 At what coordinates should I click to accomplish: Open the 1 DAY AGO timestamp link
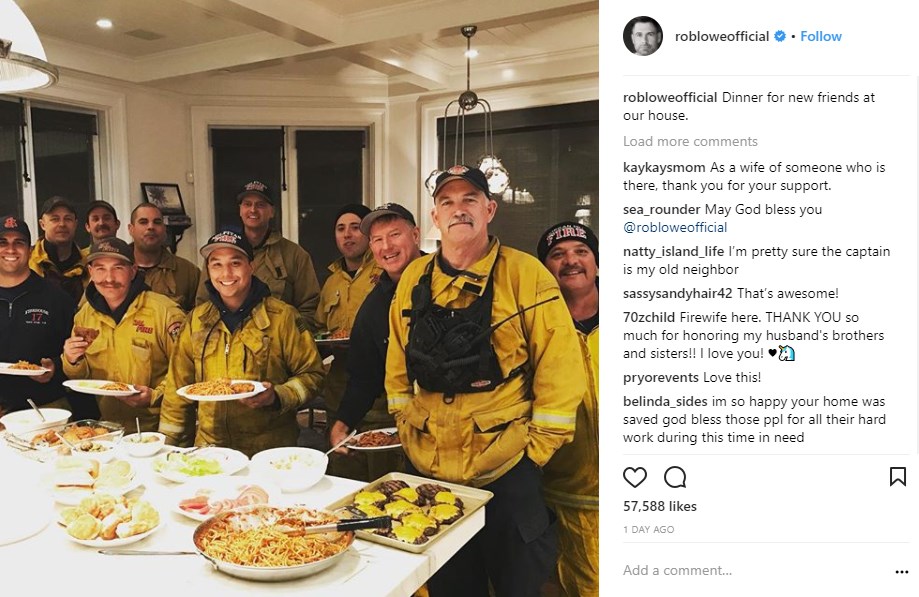(648, 530)
